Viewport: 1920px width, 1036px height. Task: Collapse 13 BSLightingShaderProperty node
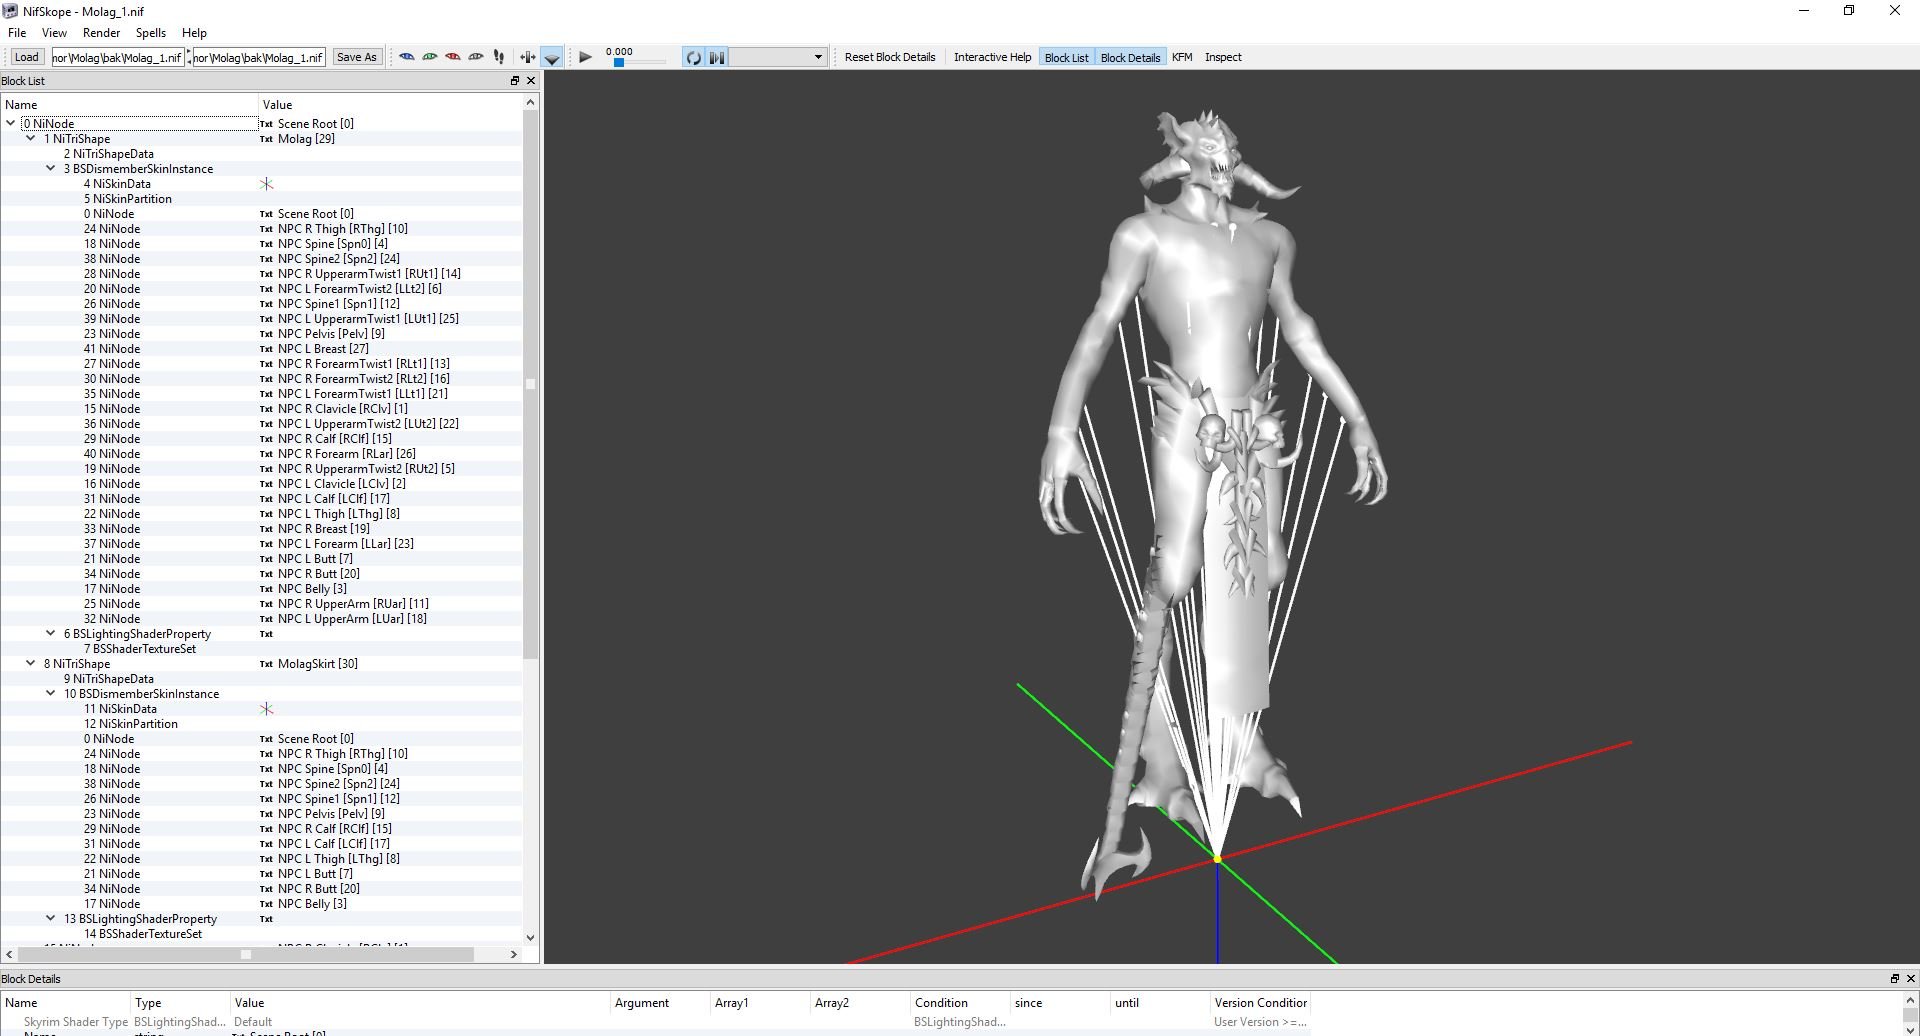tap(51, 919)
